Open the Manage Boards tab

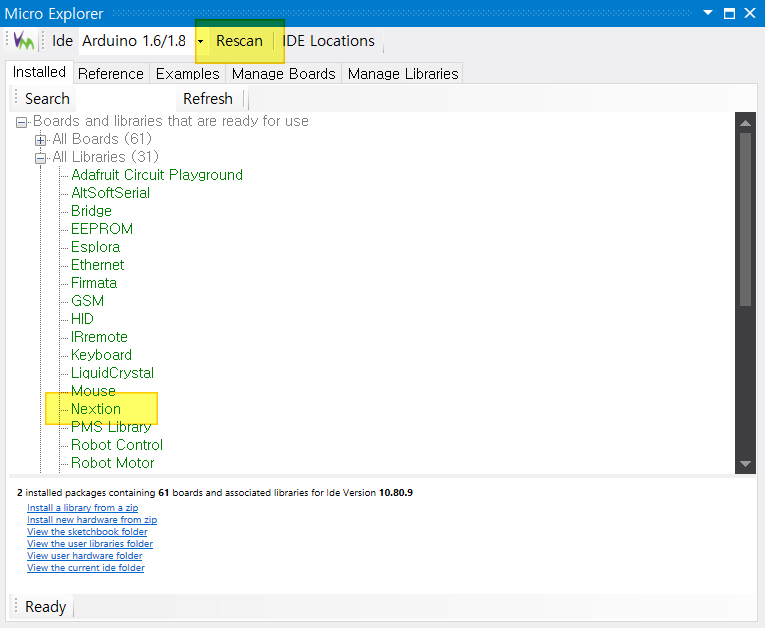tap(283, 74)
